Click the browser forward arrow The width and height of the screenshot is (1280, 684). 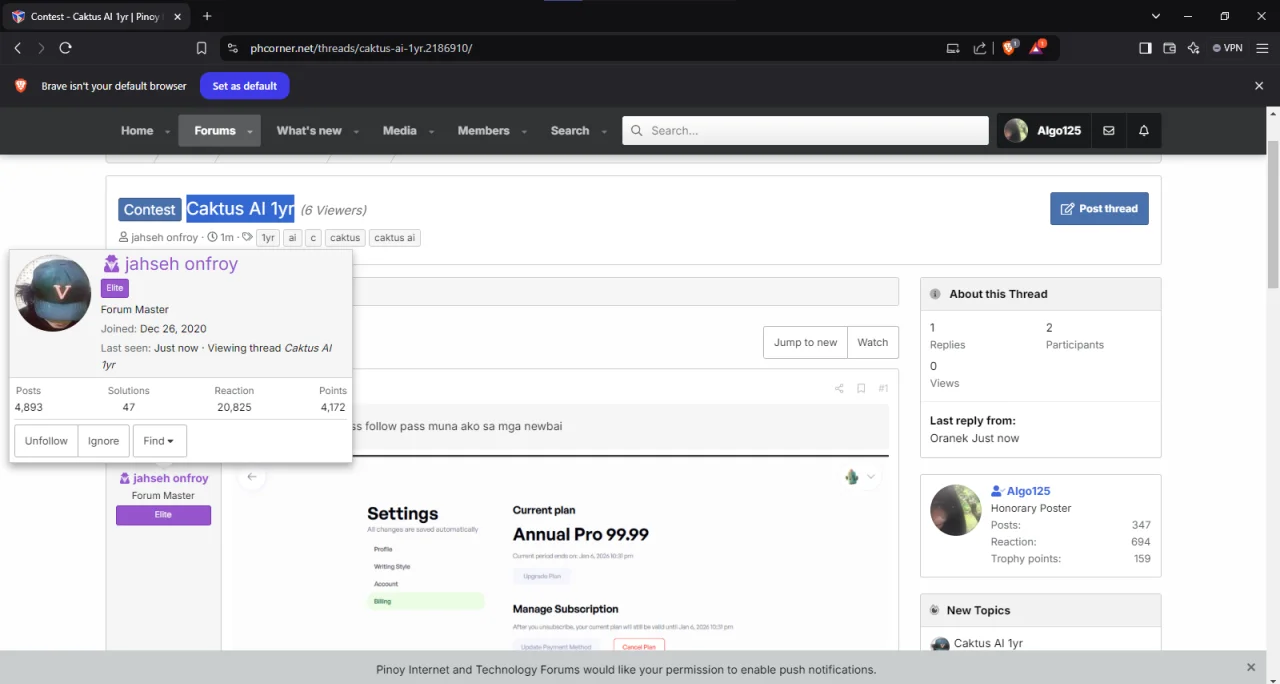point(41,48)
